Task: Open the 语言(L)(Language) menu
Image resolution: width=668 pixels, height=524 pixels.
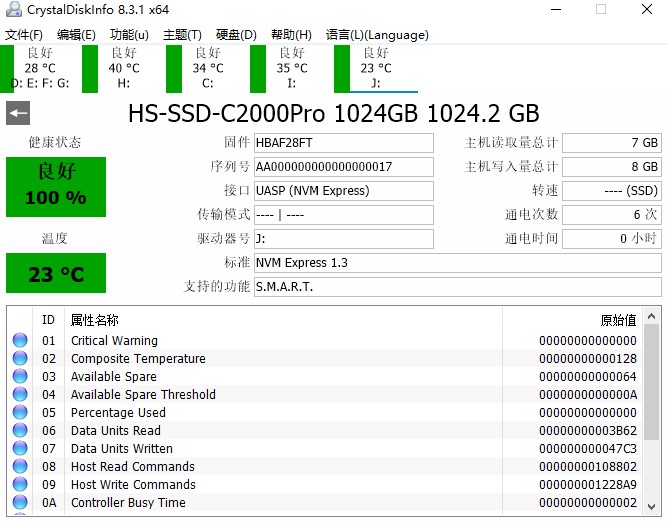Action: pyautogui.click(x=377, y=35)
